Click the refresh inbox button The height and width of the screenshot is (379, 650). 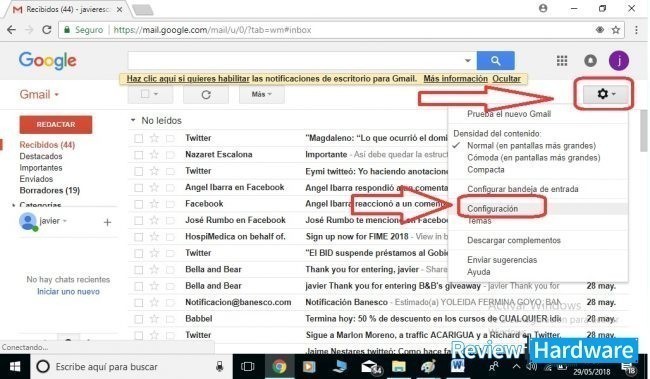tap(206, 95)
